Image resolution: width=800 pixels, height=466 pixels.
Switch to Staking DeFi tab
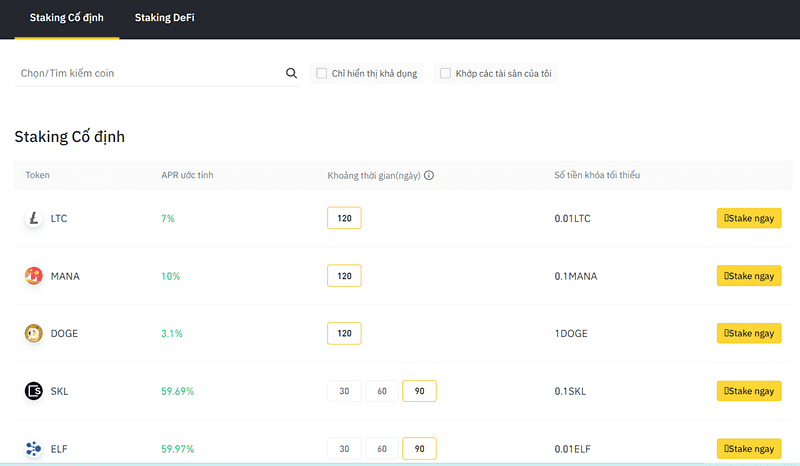164,18
